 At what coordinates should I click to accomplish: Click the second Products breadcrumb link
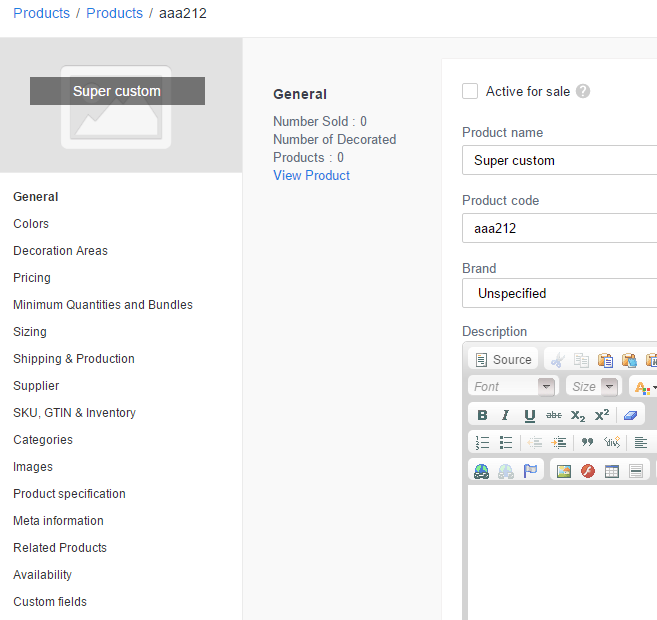pos(114,13)
